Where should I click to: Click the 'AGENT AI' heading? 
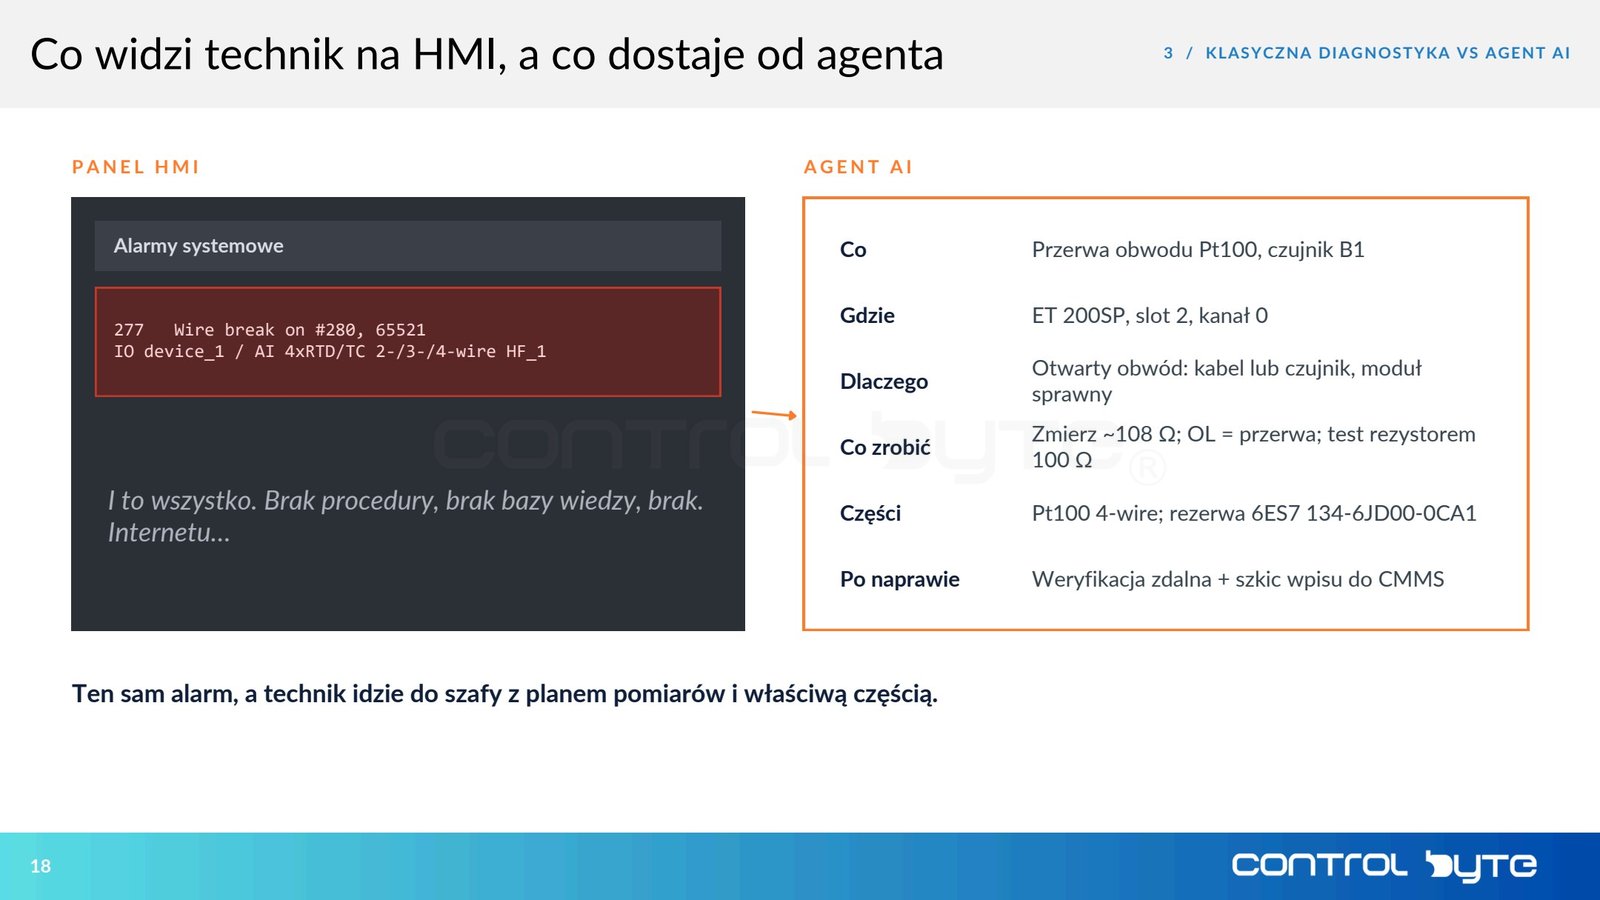point(859,167)
